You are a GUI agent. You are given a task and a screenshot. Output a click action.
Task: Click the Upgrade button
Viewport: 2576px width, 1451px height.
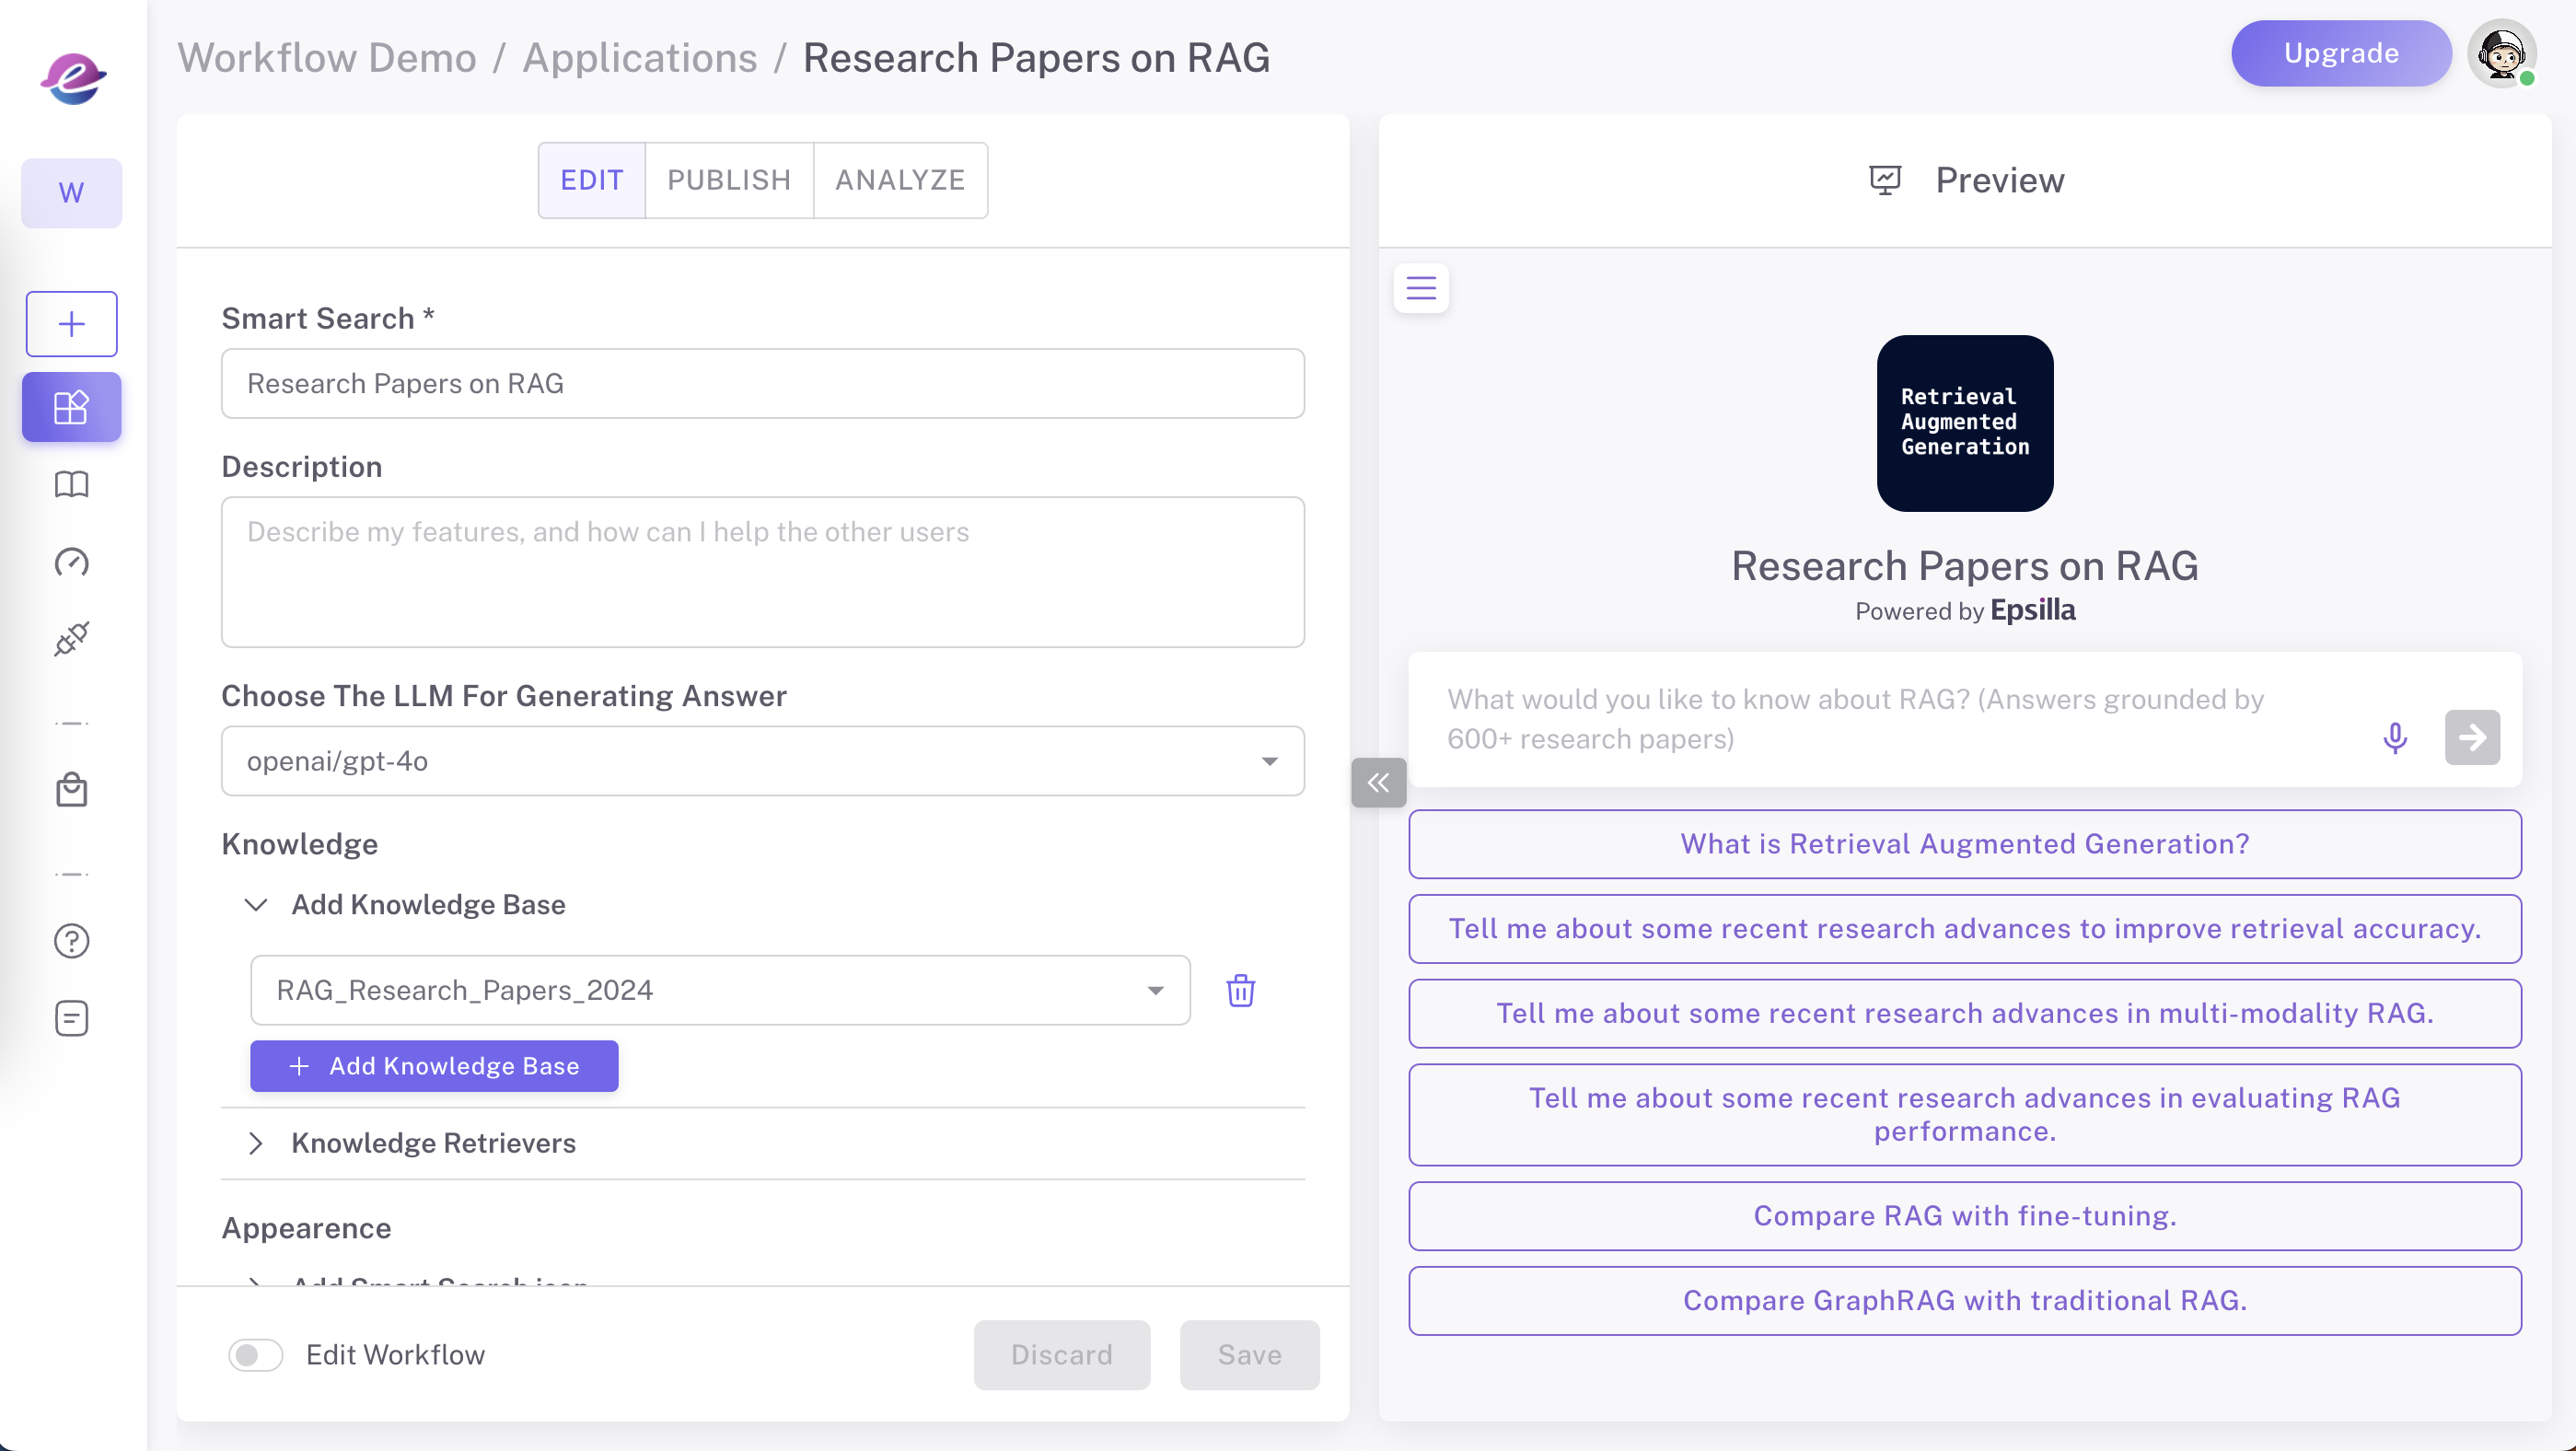coord(2340,53)
